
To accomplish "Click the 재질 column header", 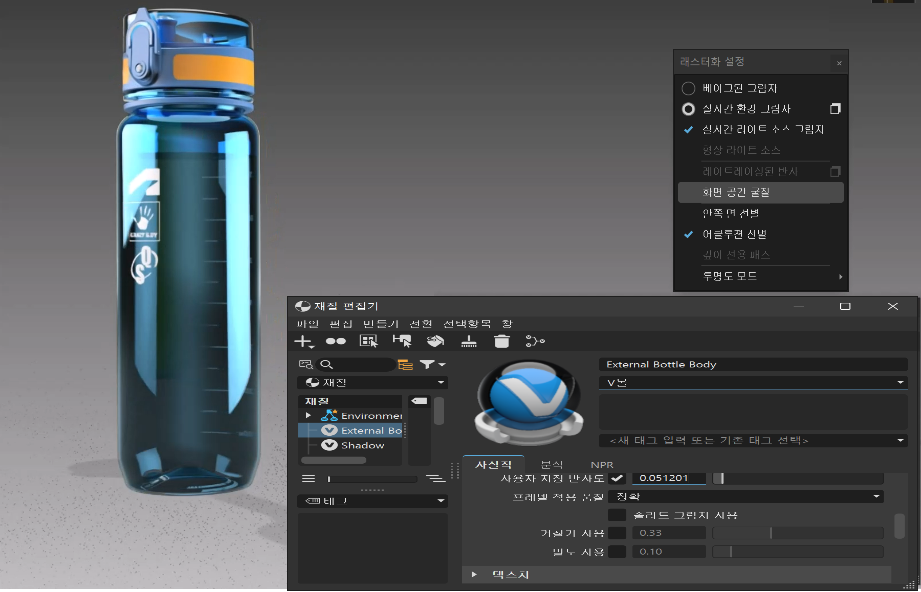I will tap(351, 401).
